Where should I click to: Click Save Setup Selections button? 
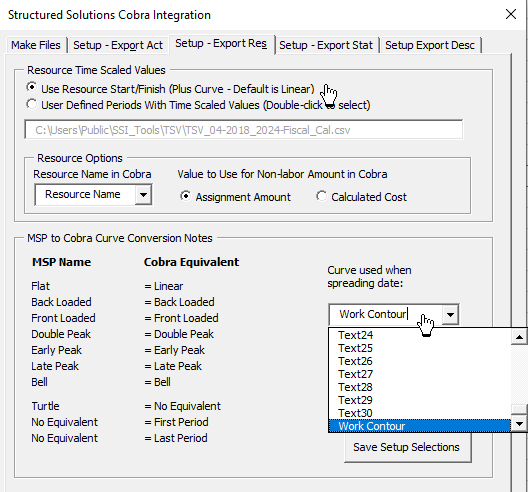(x=407, y=447)
